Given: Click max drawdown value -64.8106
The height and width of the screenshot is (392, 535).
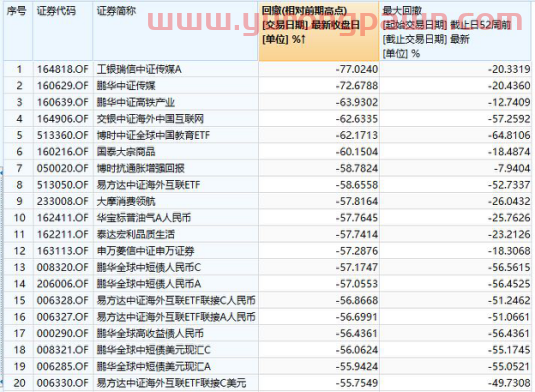Looking at the screenshot, I should tap(509, 135).
